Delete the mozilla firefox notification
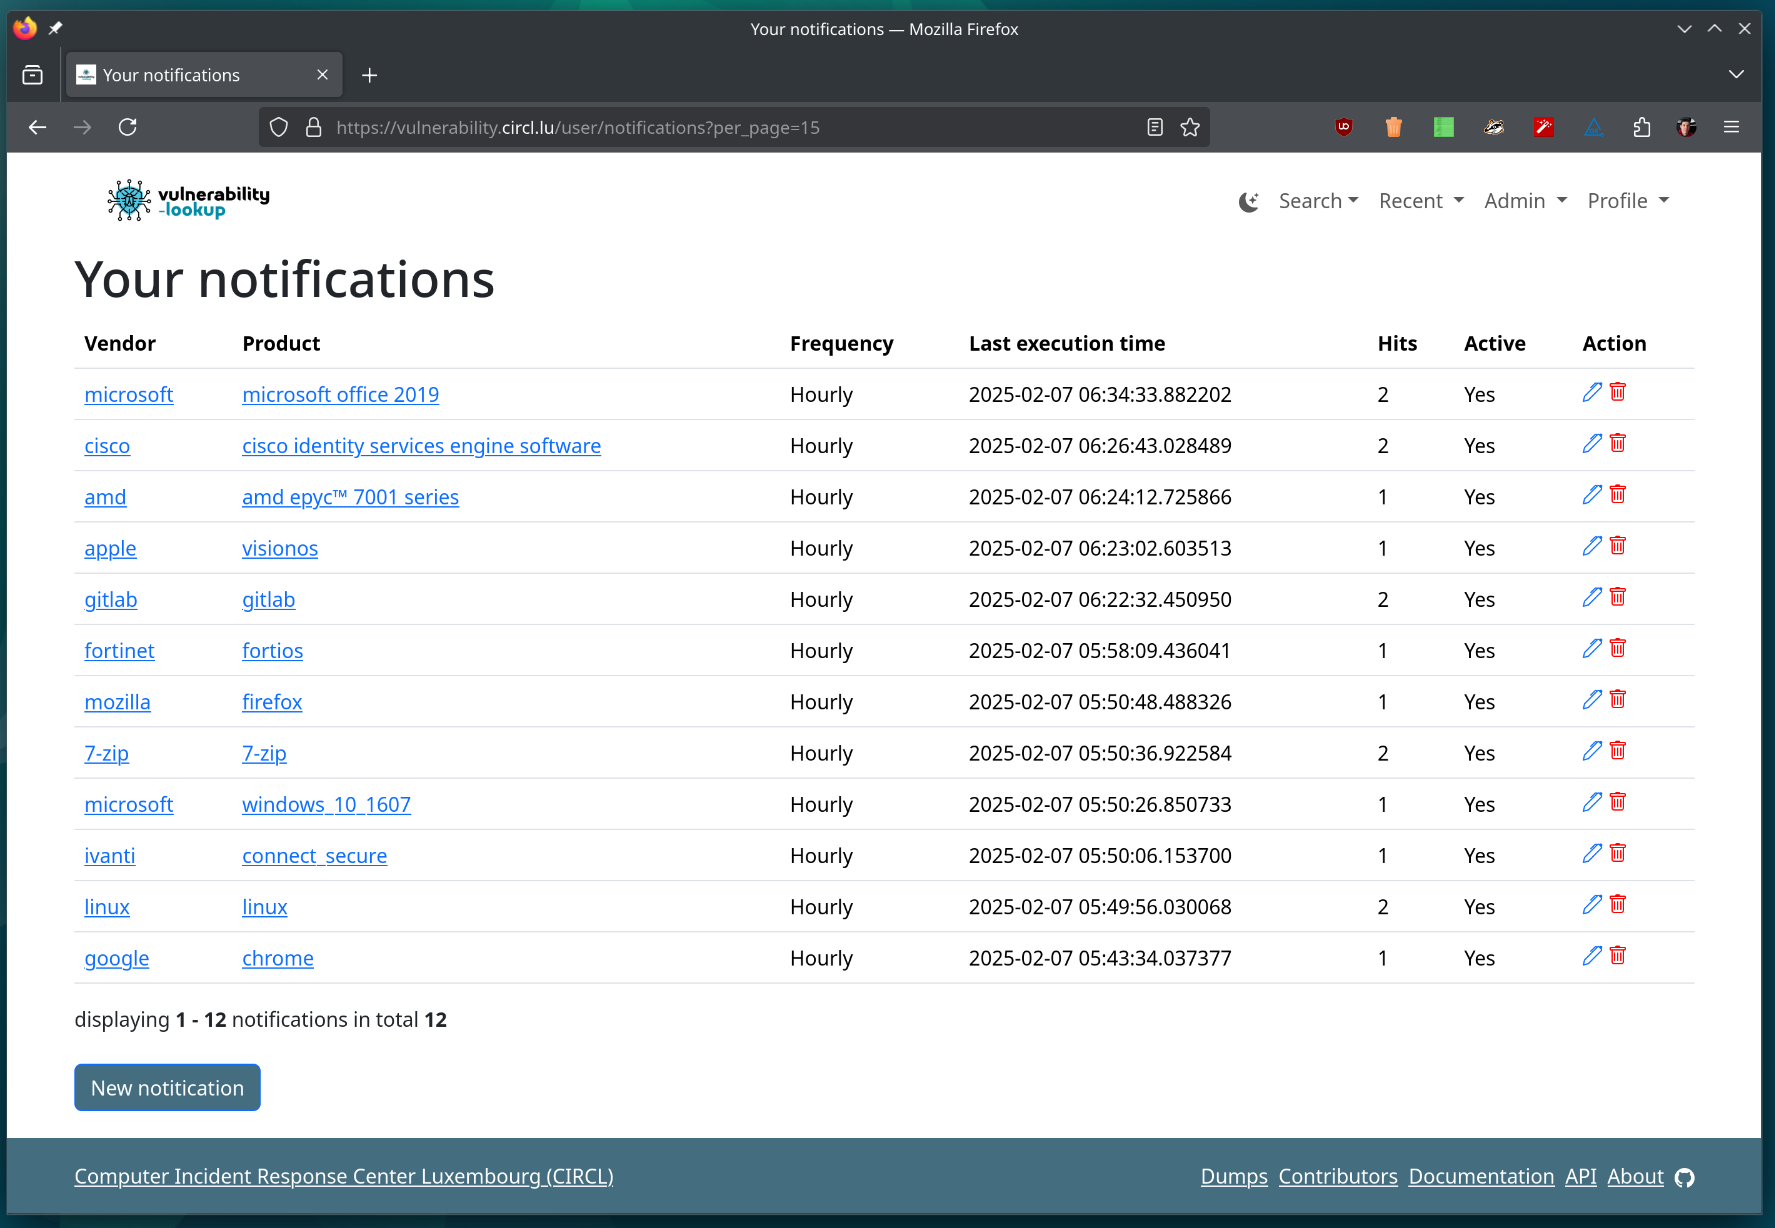This screenshot has height=1228, width=1775. tap(1618, 699)
